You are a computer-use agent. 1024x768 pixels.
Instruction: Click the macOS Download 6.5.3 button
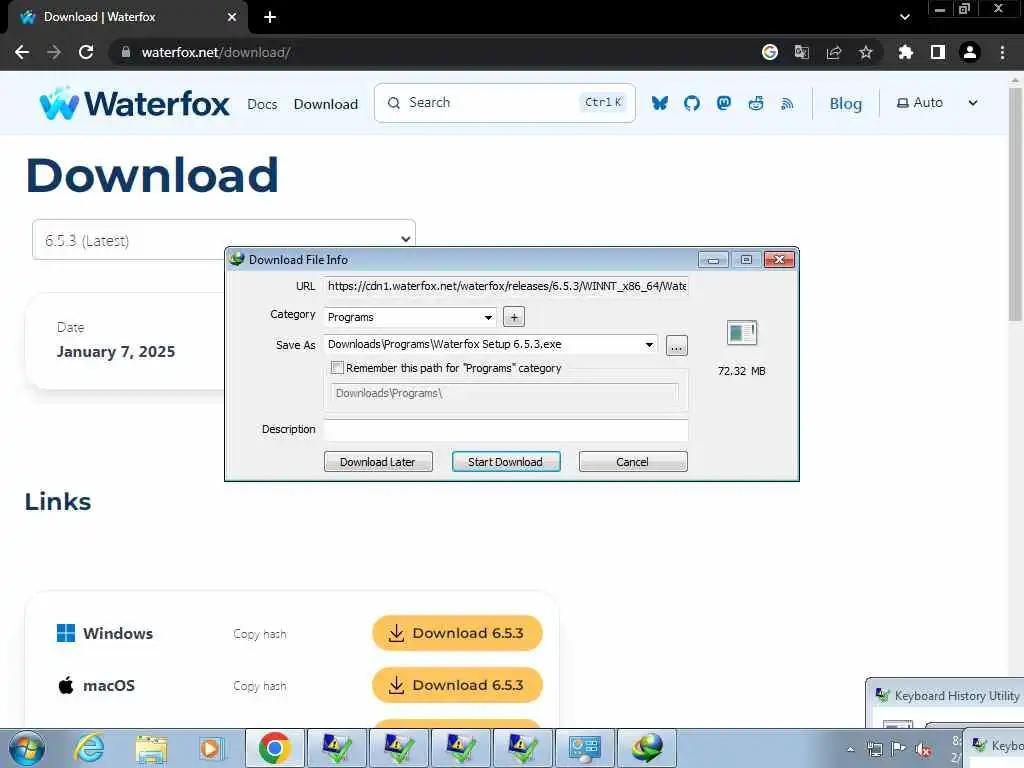(457, 685)
